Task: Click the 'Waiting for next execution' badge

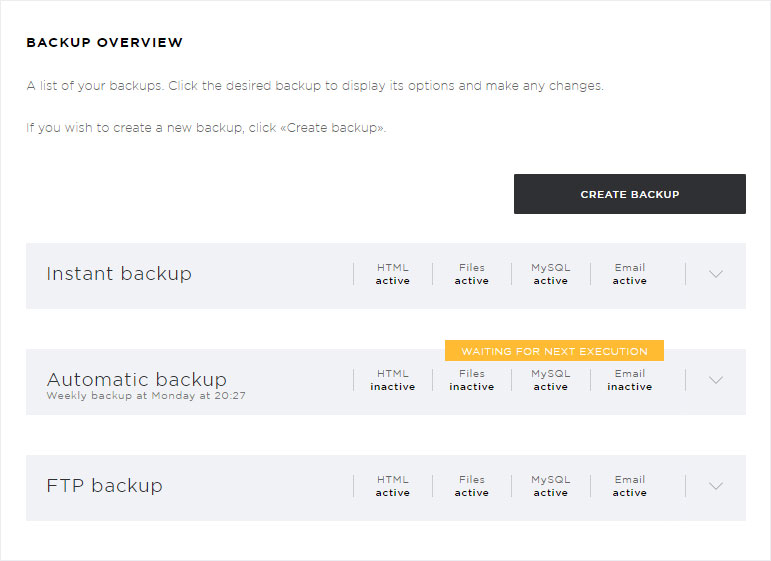Action: click(554, 351)
